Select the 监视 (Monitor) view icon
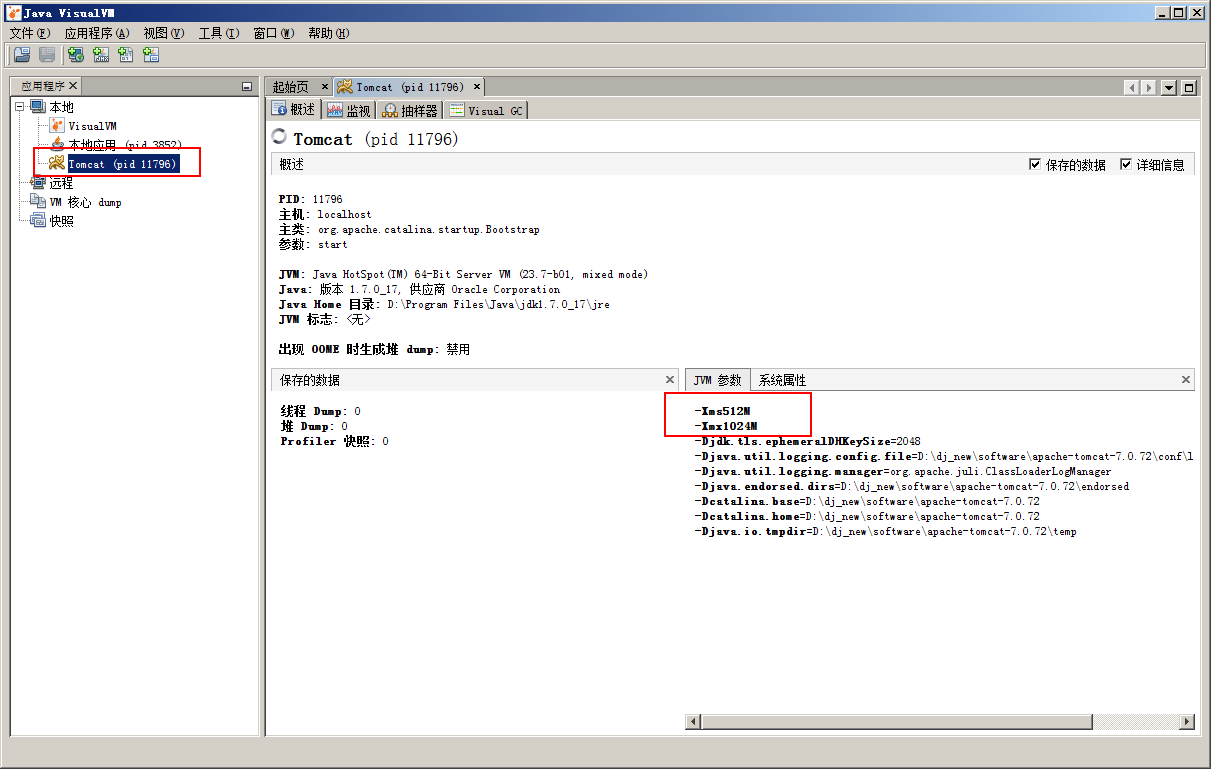1211x769 pixels. [x=348, y=110]
